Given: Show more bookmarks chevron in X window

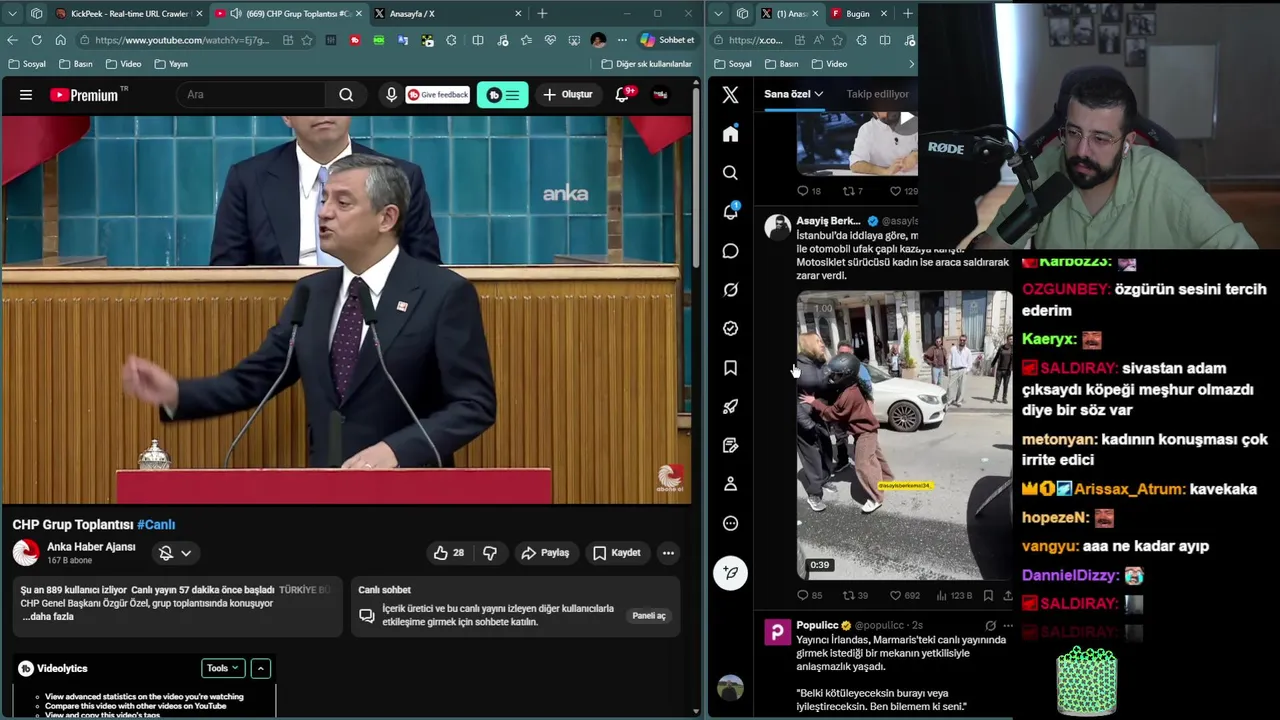Looking at the screenshot, I should coord(911,64).
